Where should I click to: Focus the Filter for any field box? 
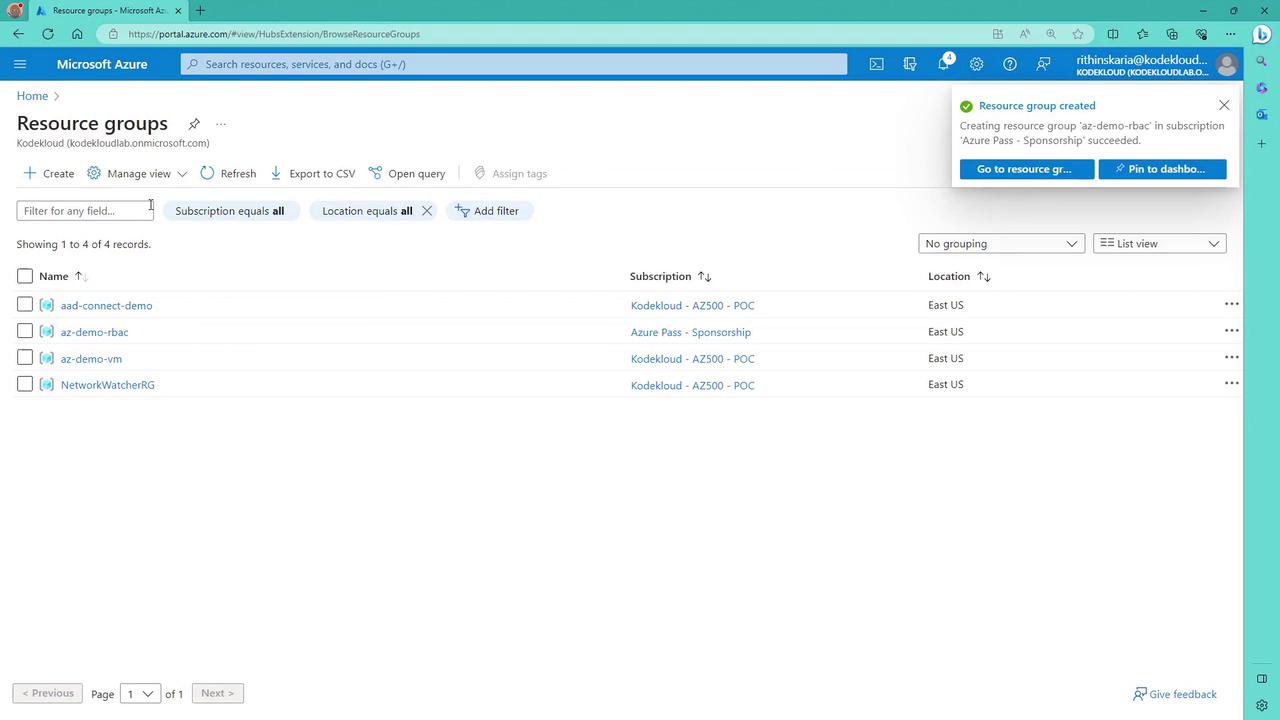pyautogui.click(x=85, y=211)
